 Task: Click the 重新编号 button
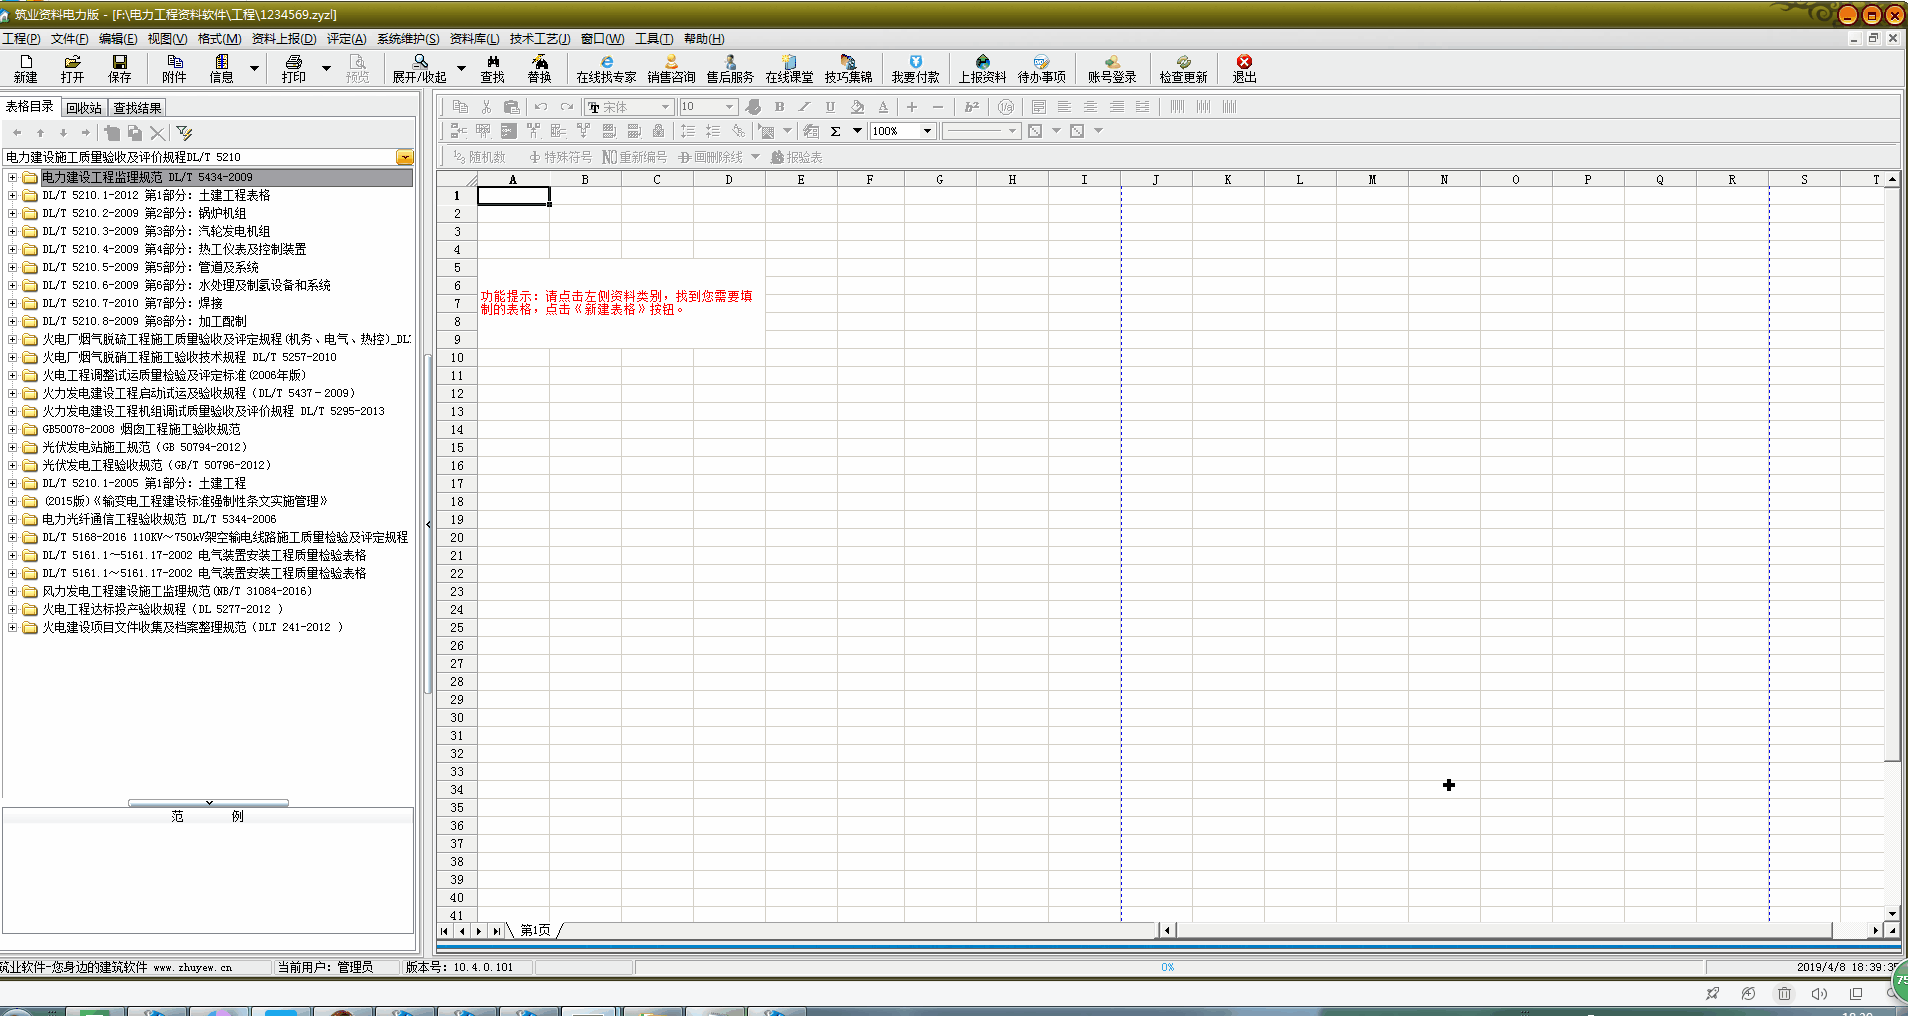(x=634, y=157)
